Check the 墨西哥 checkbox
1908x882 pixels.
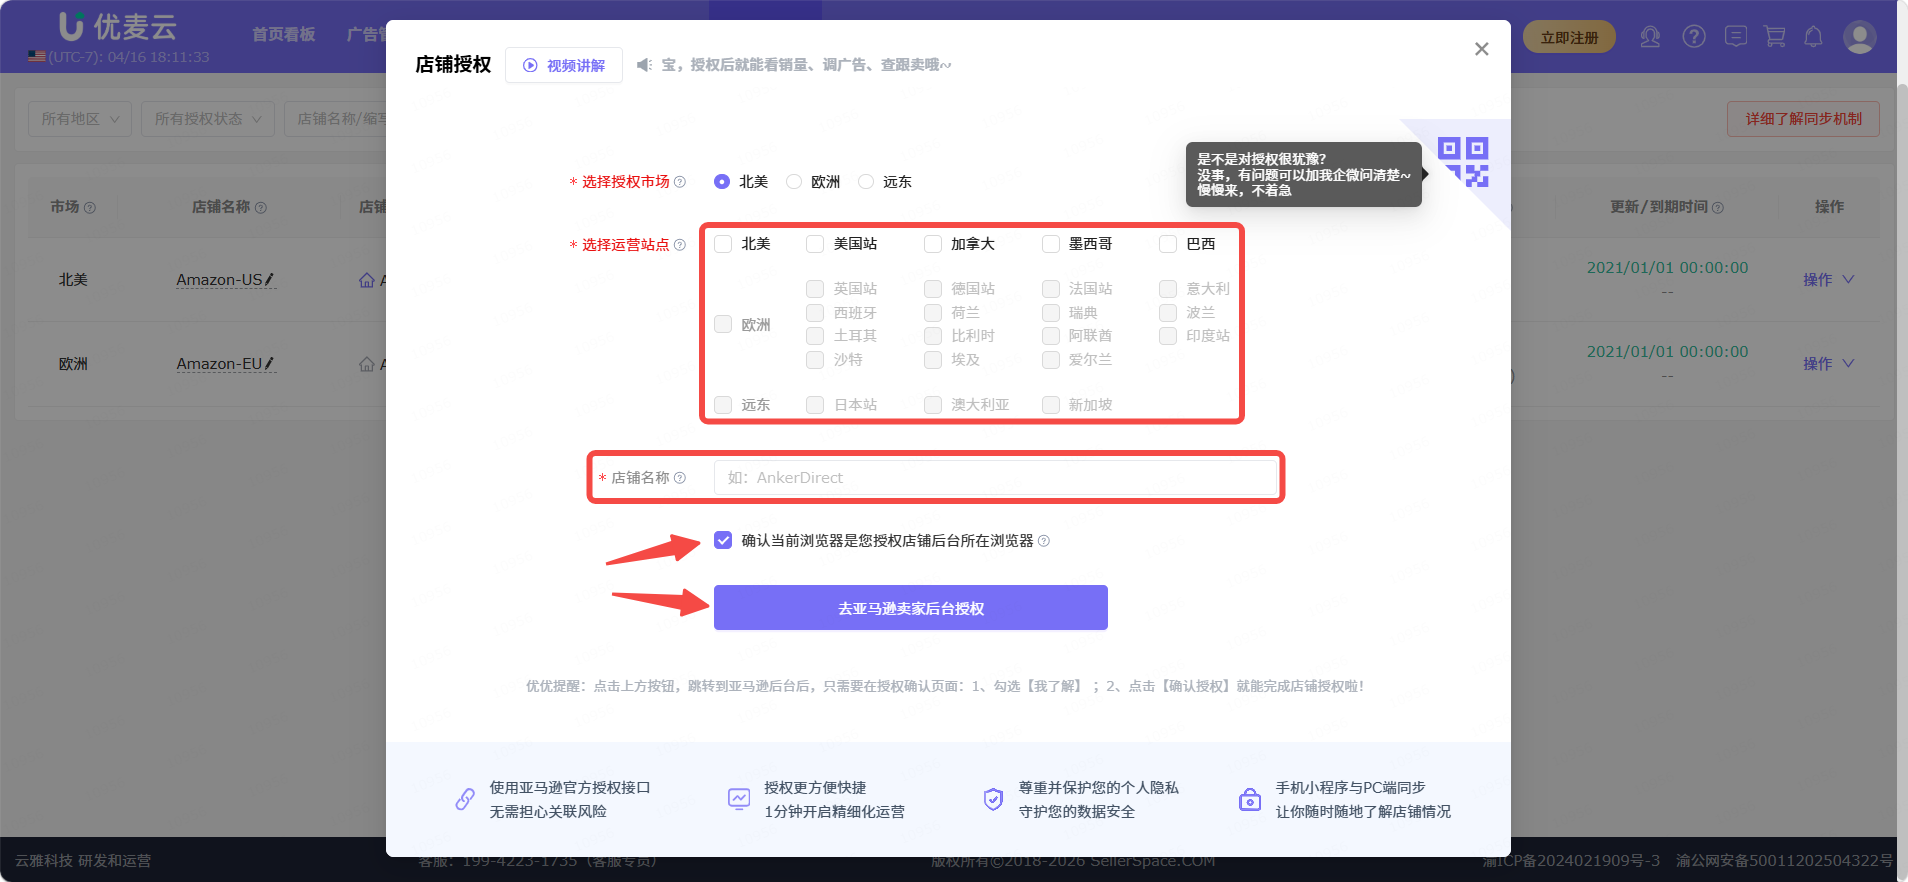[x=1051, y=244]
